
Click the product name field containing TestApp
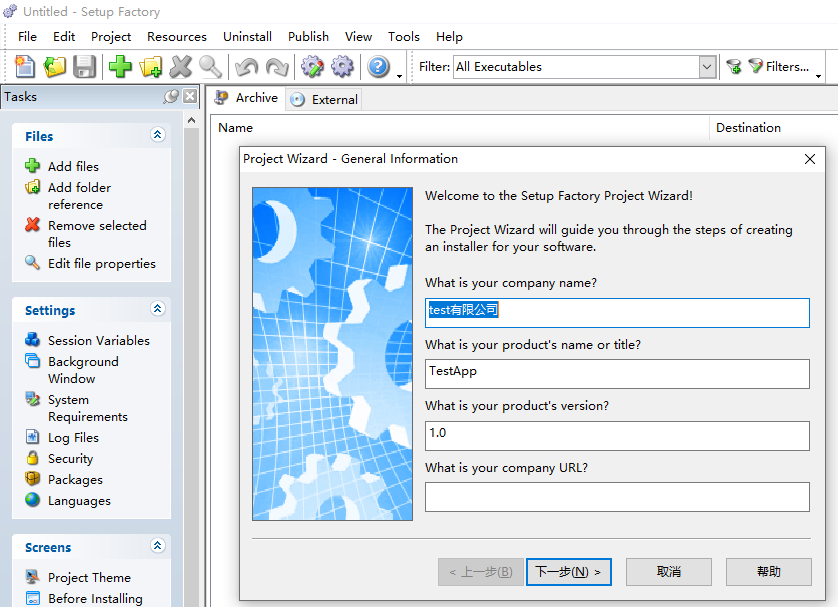(x=617, y=373)
